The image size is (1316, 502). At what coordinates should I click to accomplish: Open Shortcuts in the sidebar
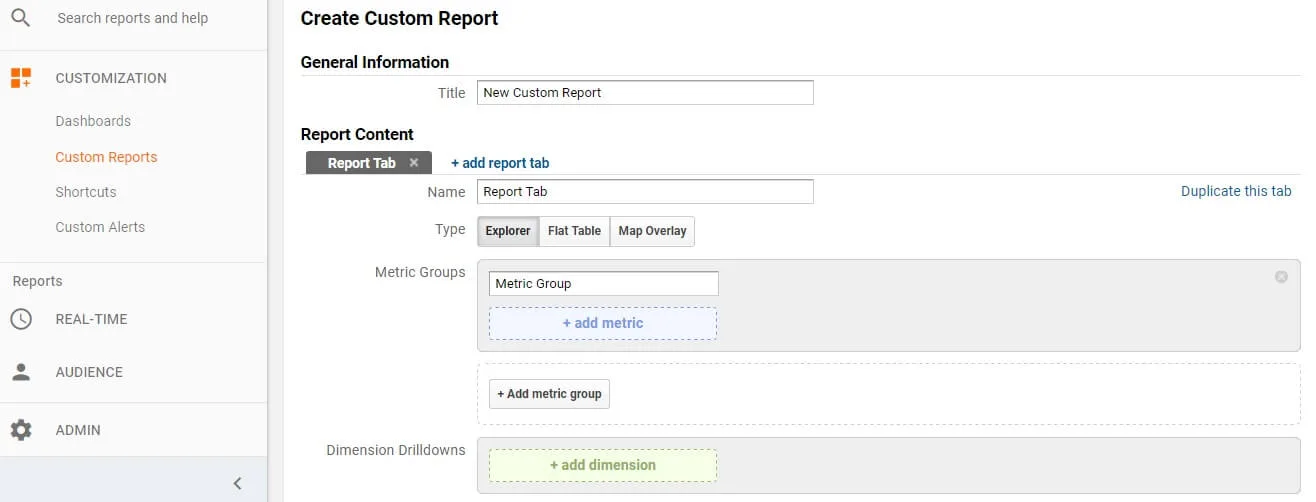[86, 192]
